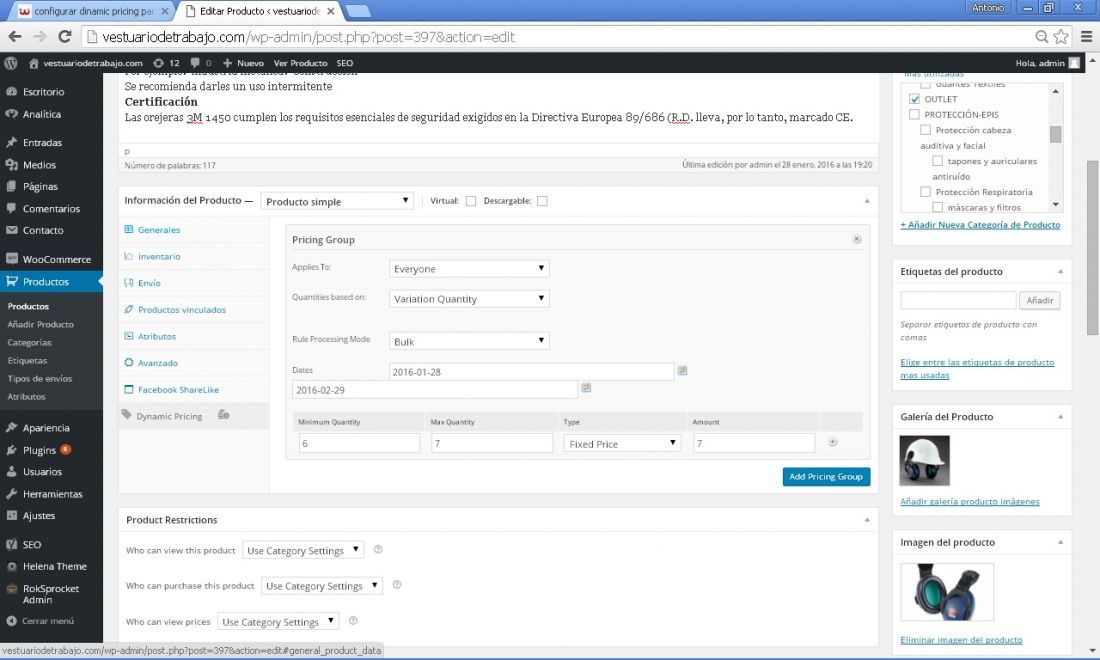
Task: Click browser back arrow
Action: 15,36
